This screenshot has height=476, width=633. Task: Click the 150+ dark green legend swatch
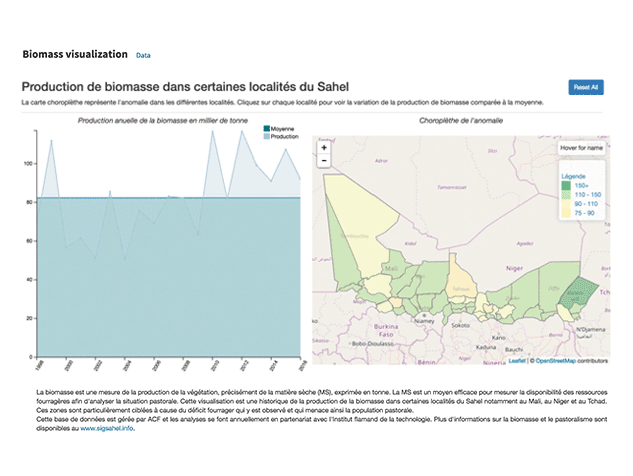coord(565,185)
